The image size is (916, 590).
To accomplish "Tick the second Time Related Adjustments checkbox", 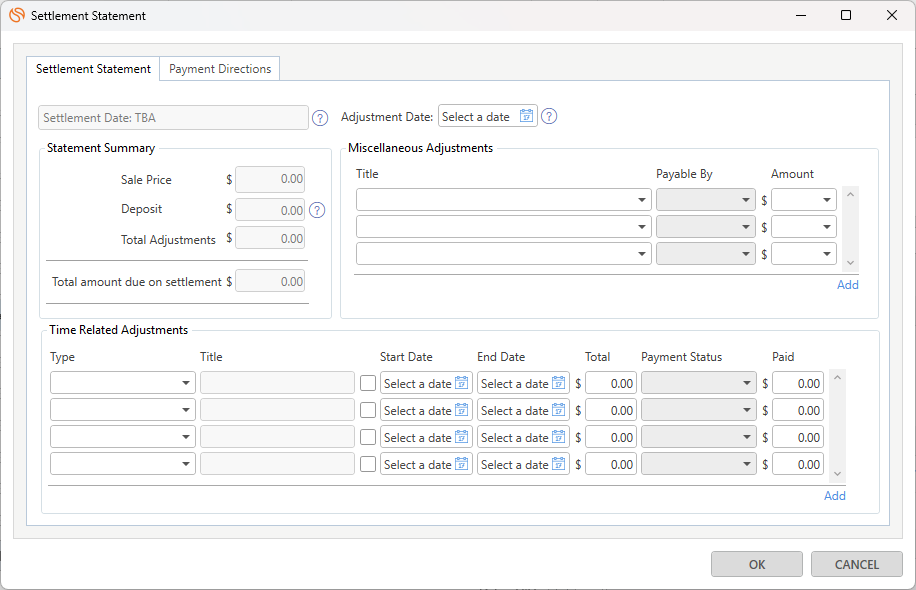I will tap(368, 410).
